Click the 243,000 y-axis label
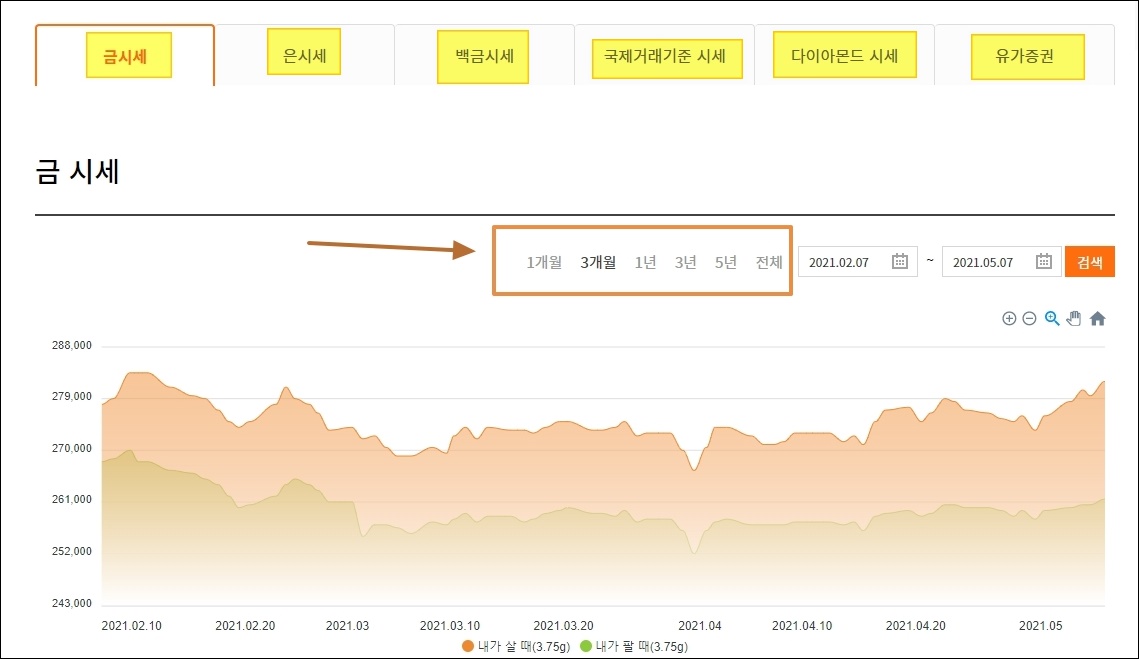This screenshot has height=659, width=1139. point(72,603)
